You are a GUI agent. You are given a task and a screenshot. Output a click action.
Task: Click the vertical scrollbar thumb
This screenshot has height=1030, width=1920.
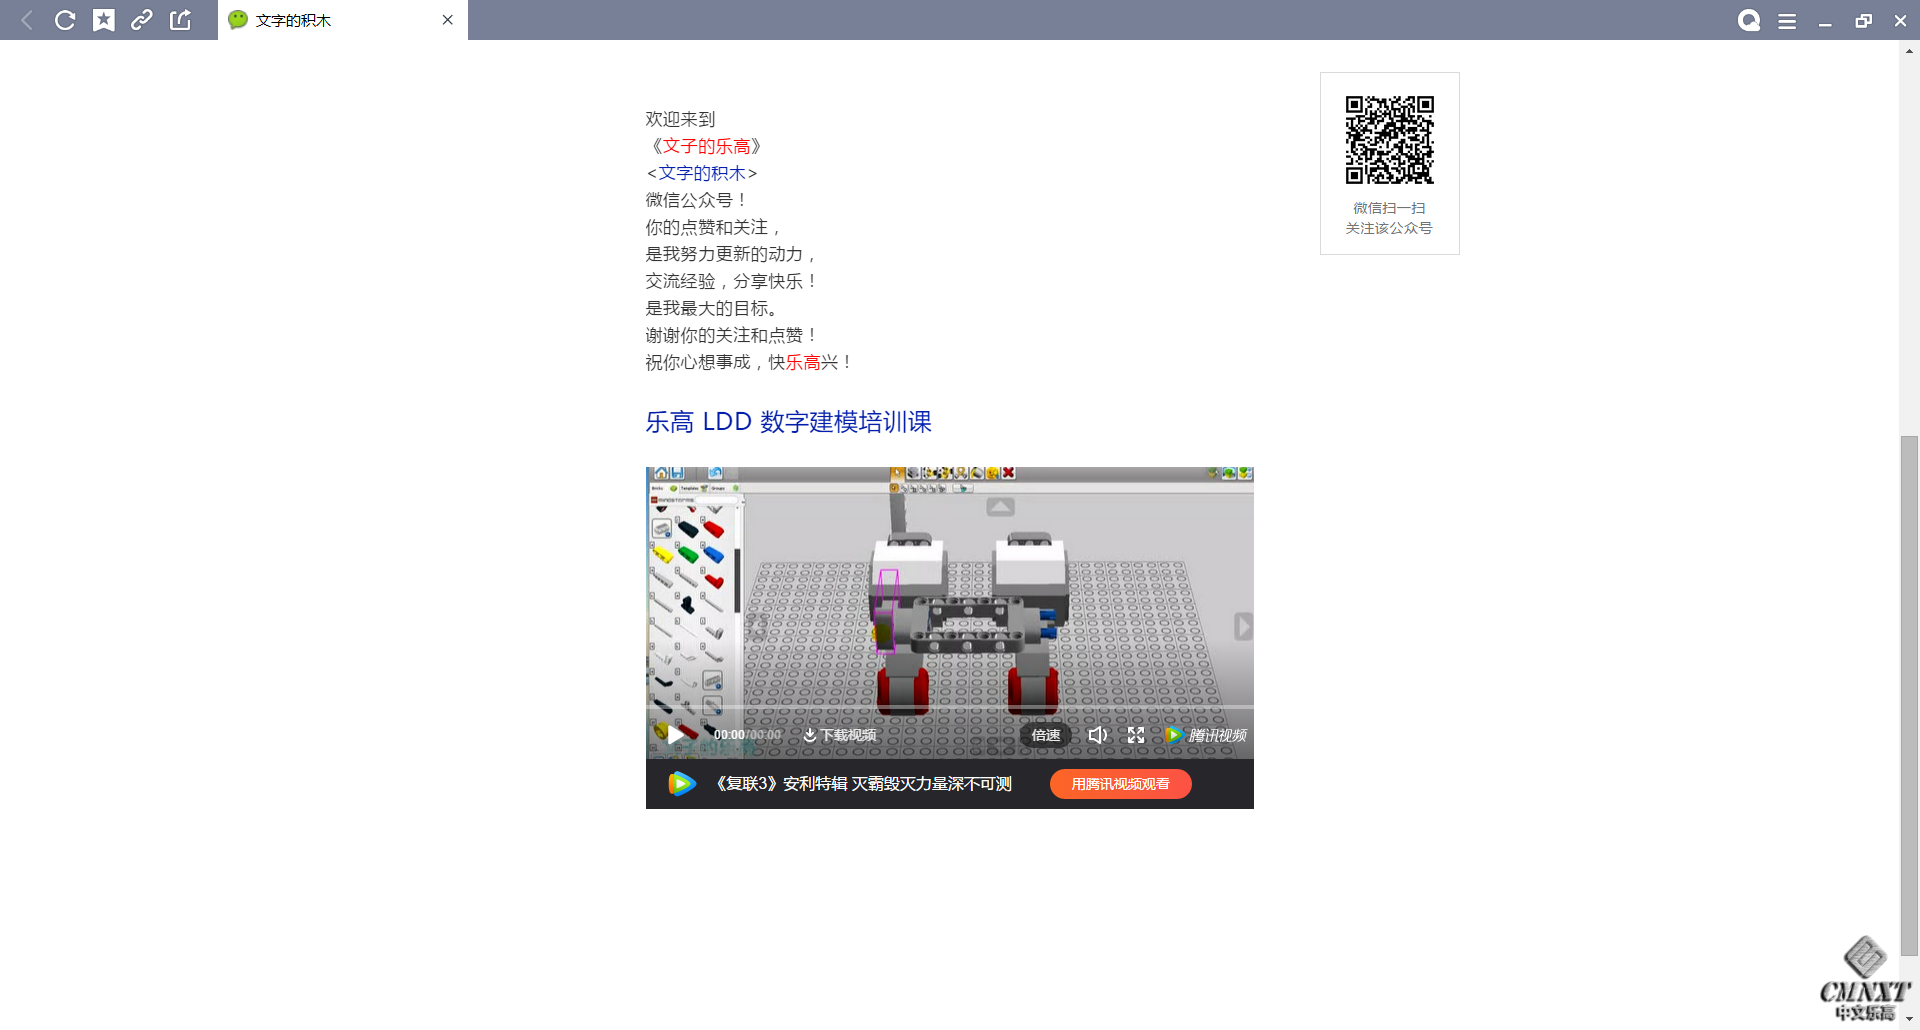(x=1910, y=695)
